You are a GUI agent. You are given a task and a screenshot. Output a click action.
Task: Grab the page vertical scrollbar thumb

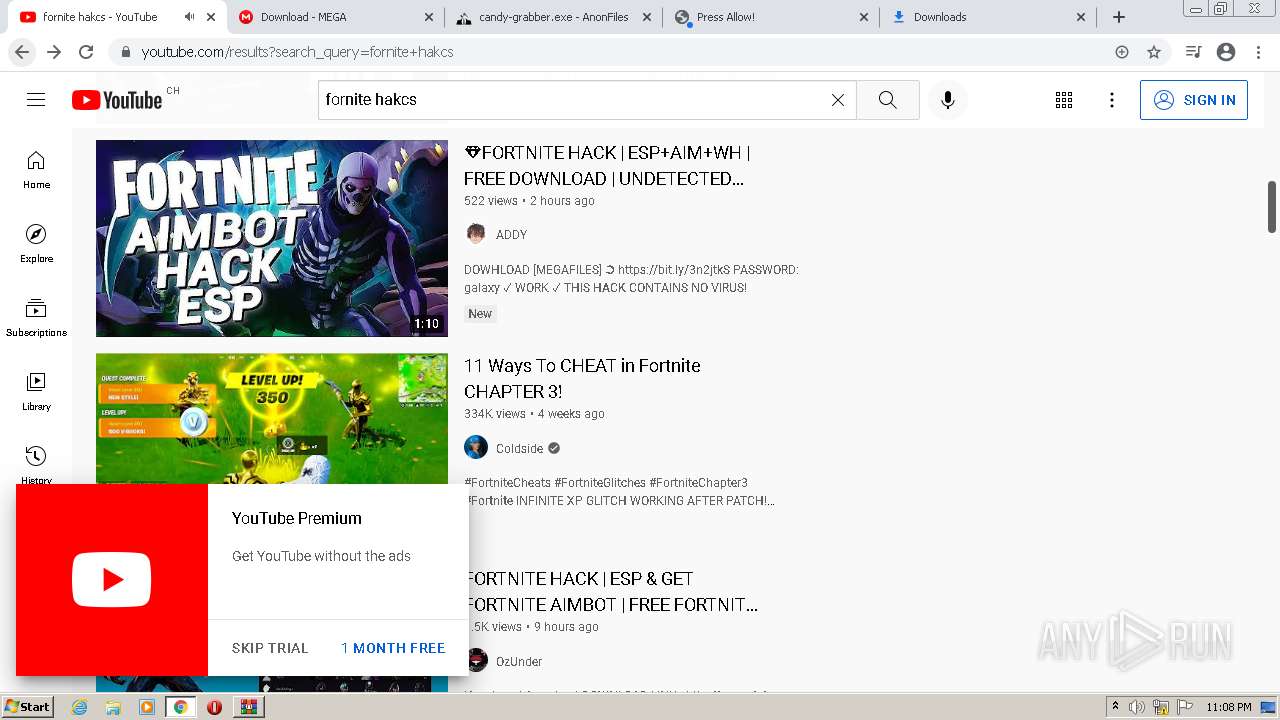1272,207
